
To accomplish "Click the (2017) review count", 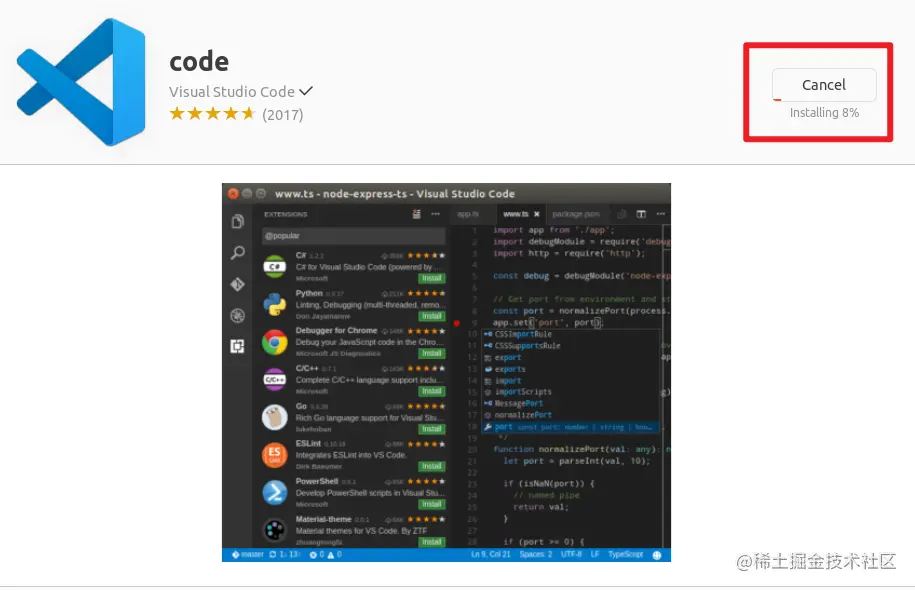I will (x=282, y=114).
